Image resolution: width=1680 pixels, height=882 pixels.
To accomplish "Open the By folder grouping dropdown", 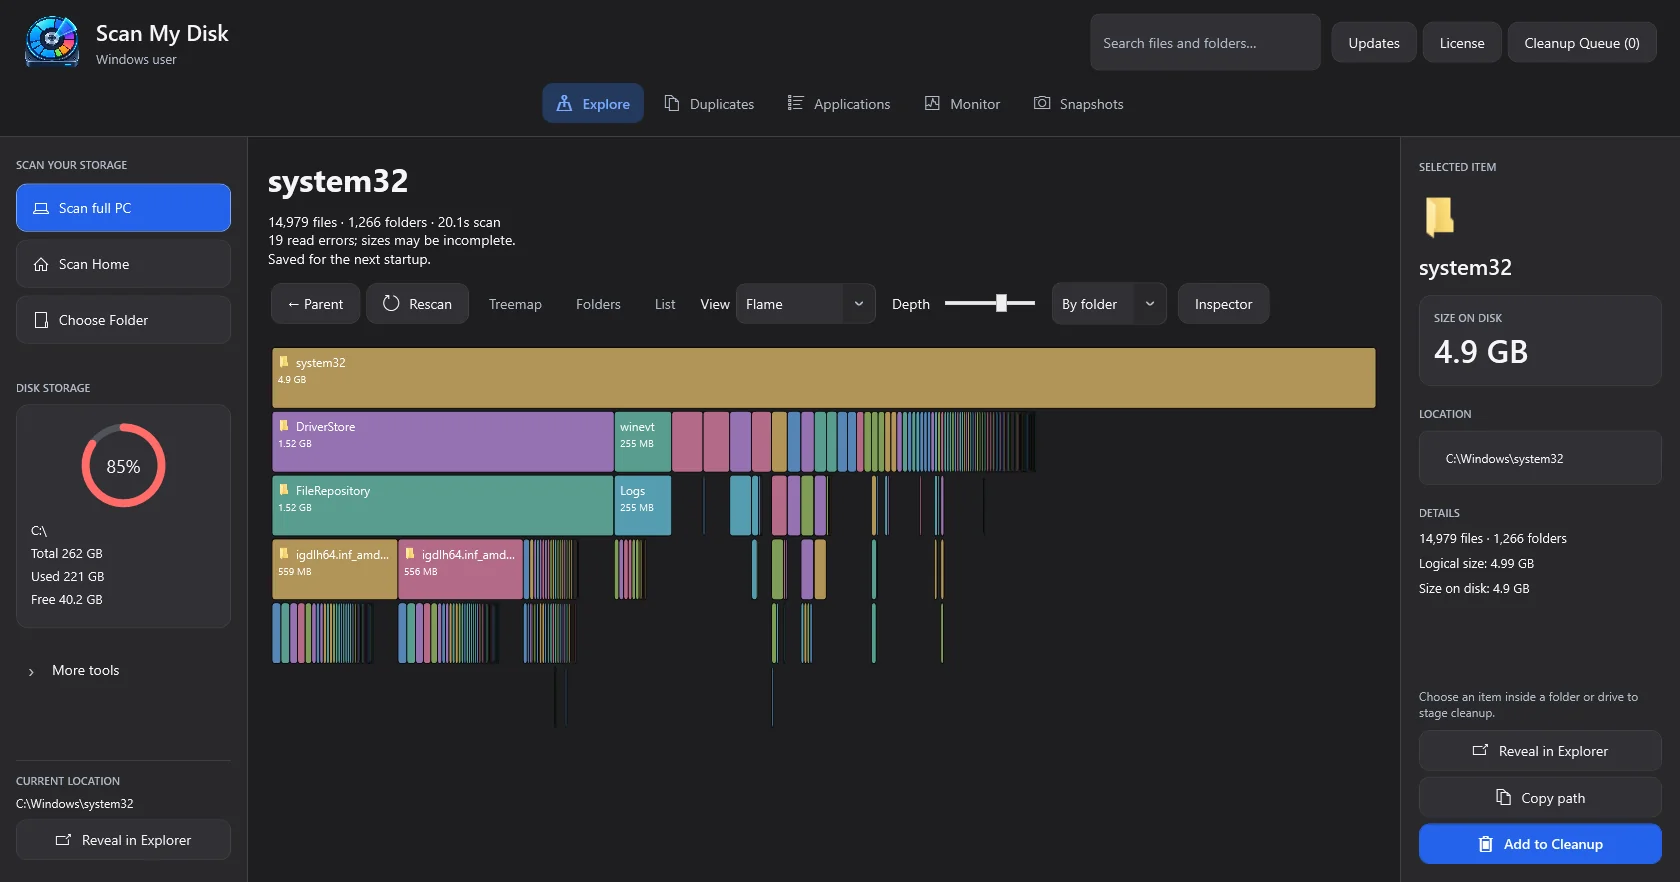I will coord(1109,304).
